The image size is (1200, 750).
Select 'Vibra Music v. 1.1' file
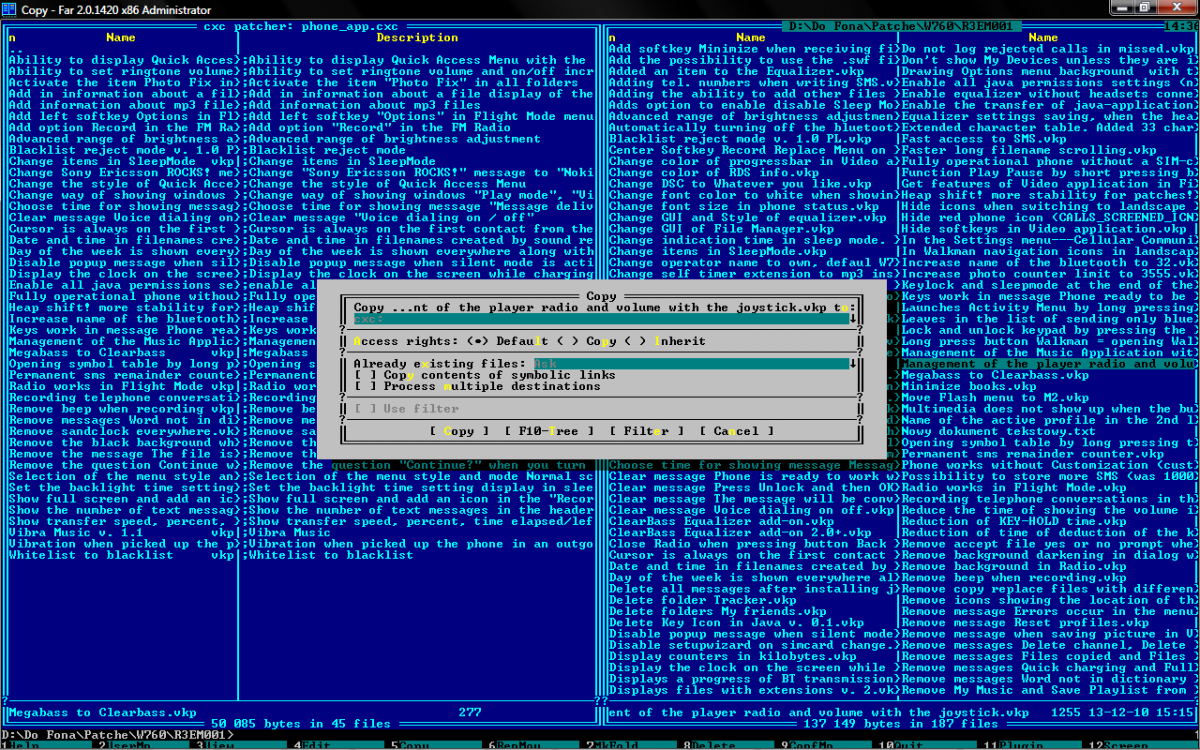pos(121,533)
